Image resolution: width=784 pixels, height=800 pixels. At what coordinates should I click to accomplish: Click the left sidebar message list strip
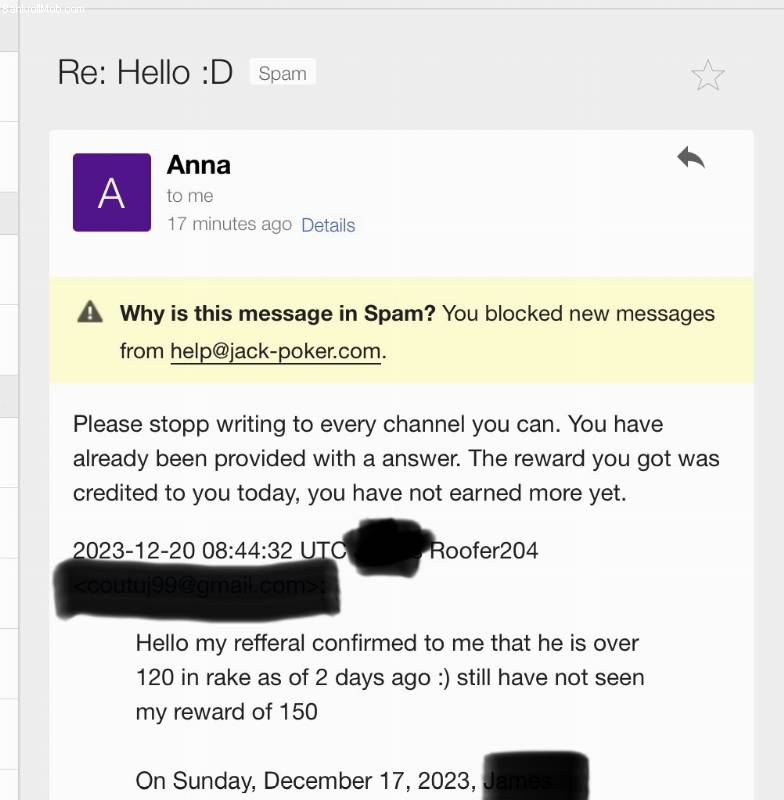(9, 400)
